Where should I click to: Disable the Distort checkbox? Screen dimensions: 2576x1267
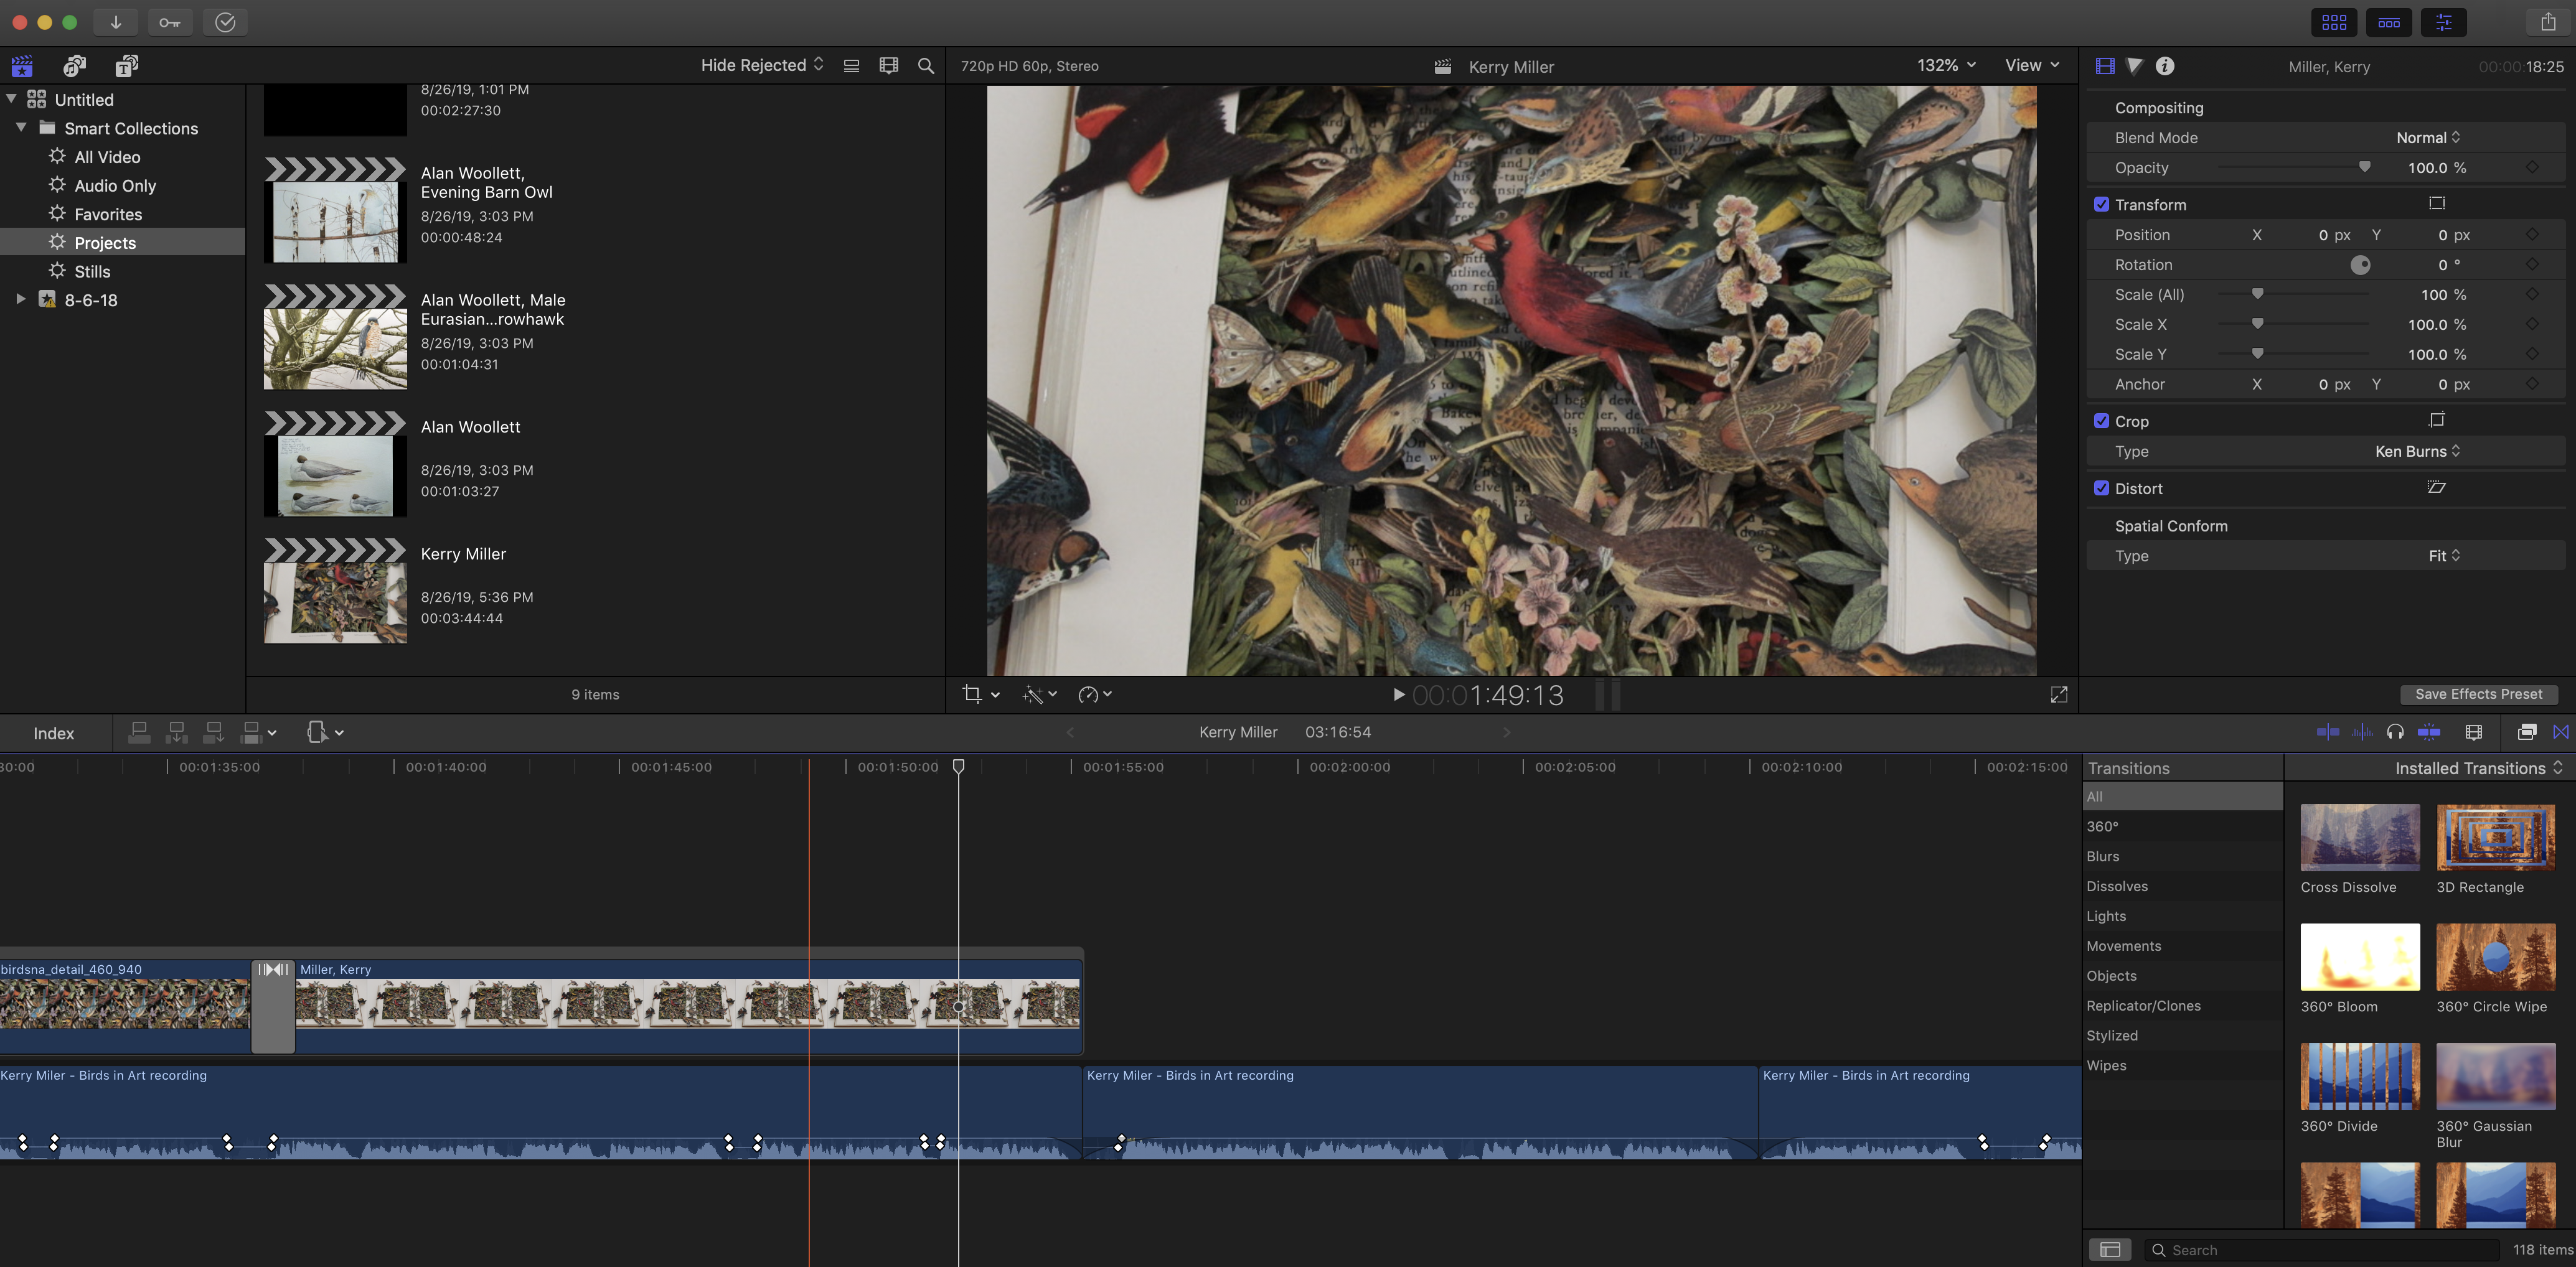pos(2101,488)
